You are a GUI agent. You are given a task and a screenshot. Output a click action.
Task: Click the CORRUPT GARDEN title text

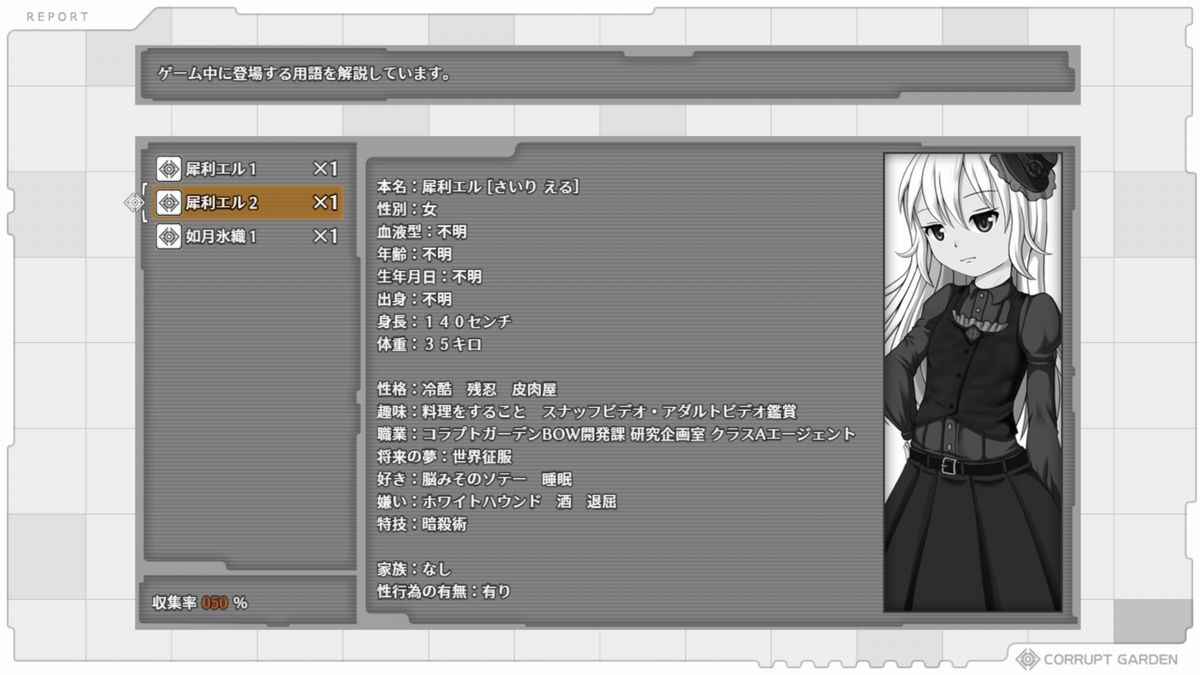[1111, 660]
